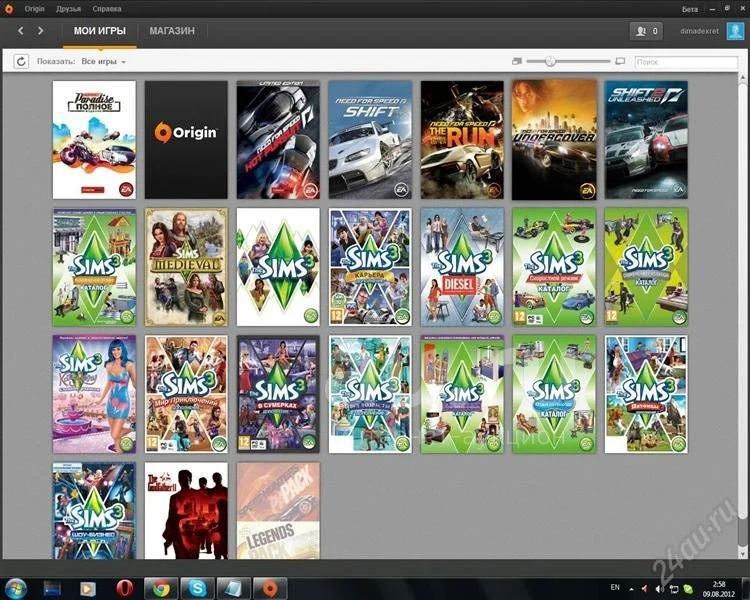Click the Origin taskbar button
This screenshot has width=750, height=600.
(x=270, y=588)
